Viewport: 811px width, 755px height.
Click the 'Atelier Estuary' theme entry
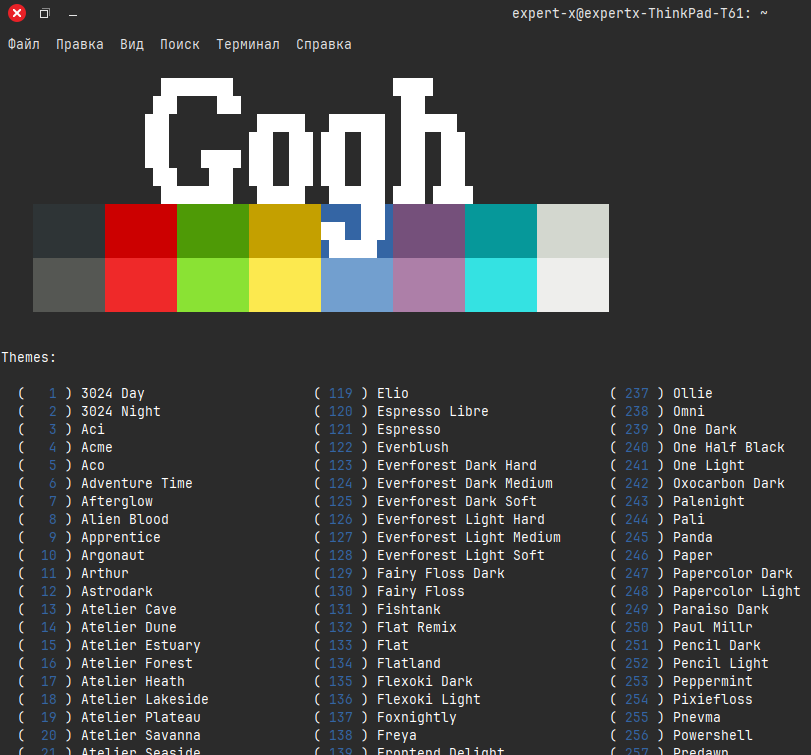coord(141,645)
